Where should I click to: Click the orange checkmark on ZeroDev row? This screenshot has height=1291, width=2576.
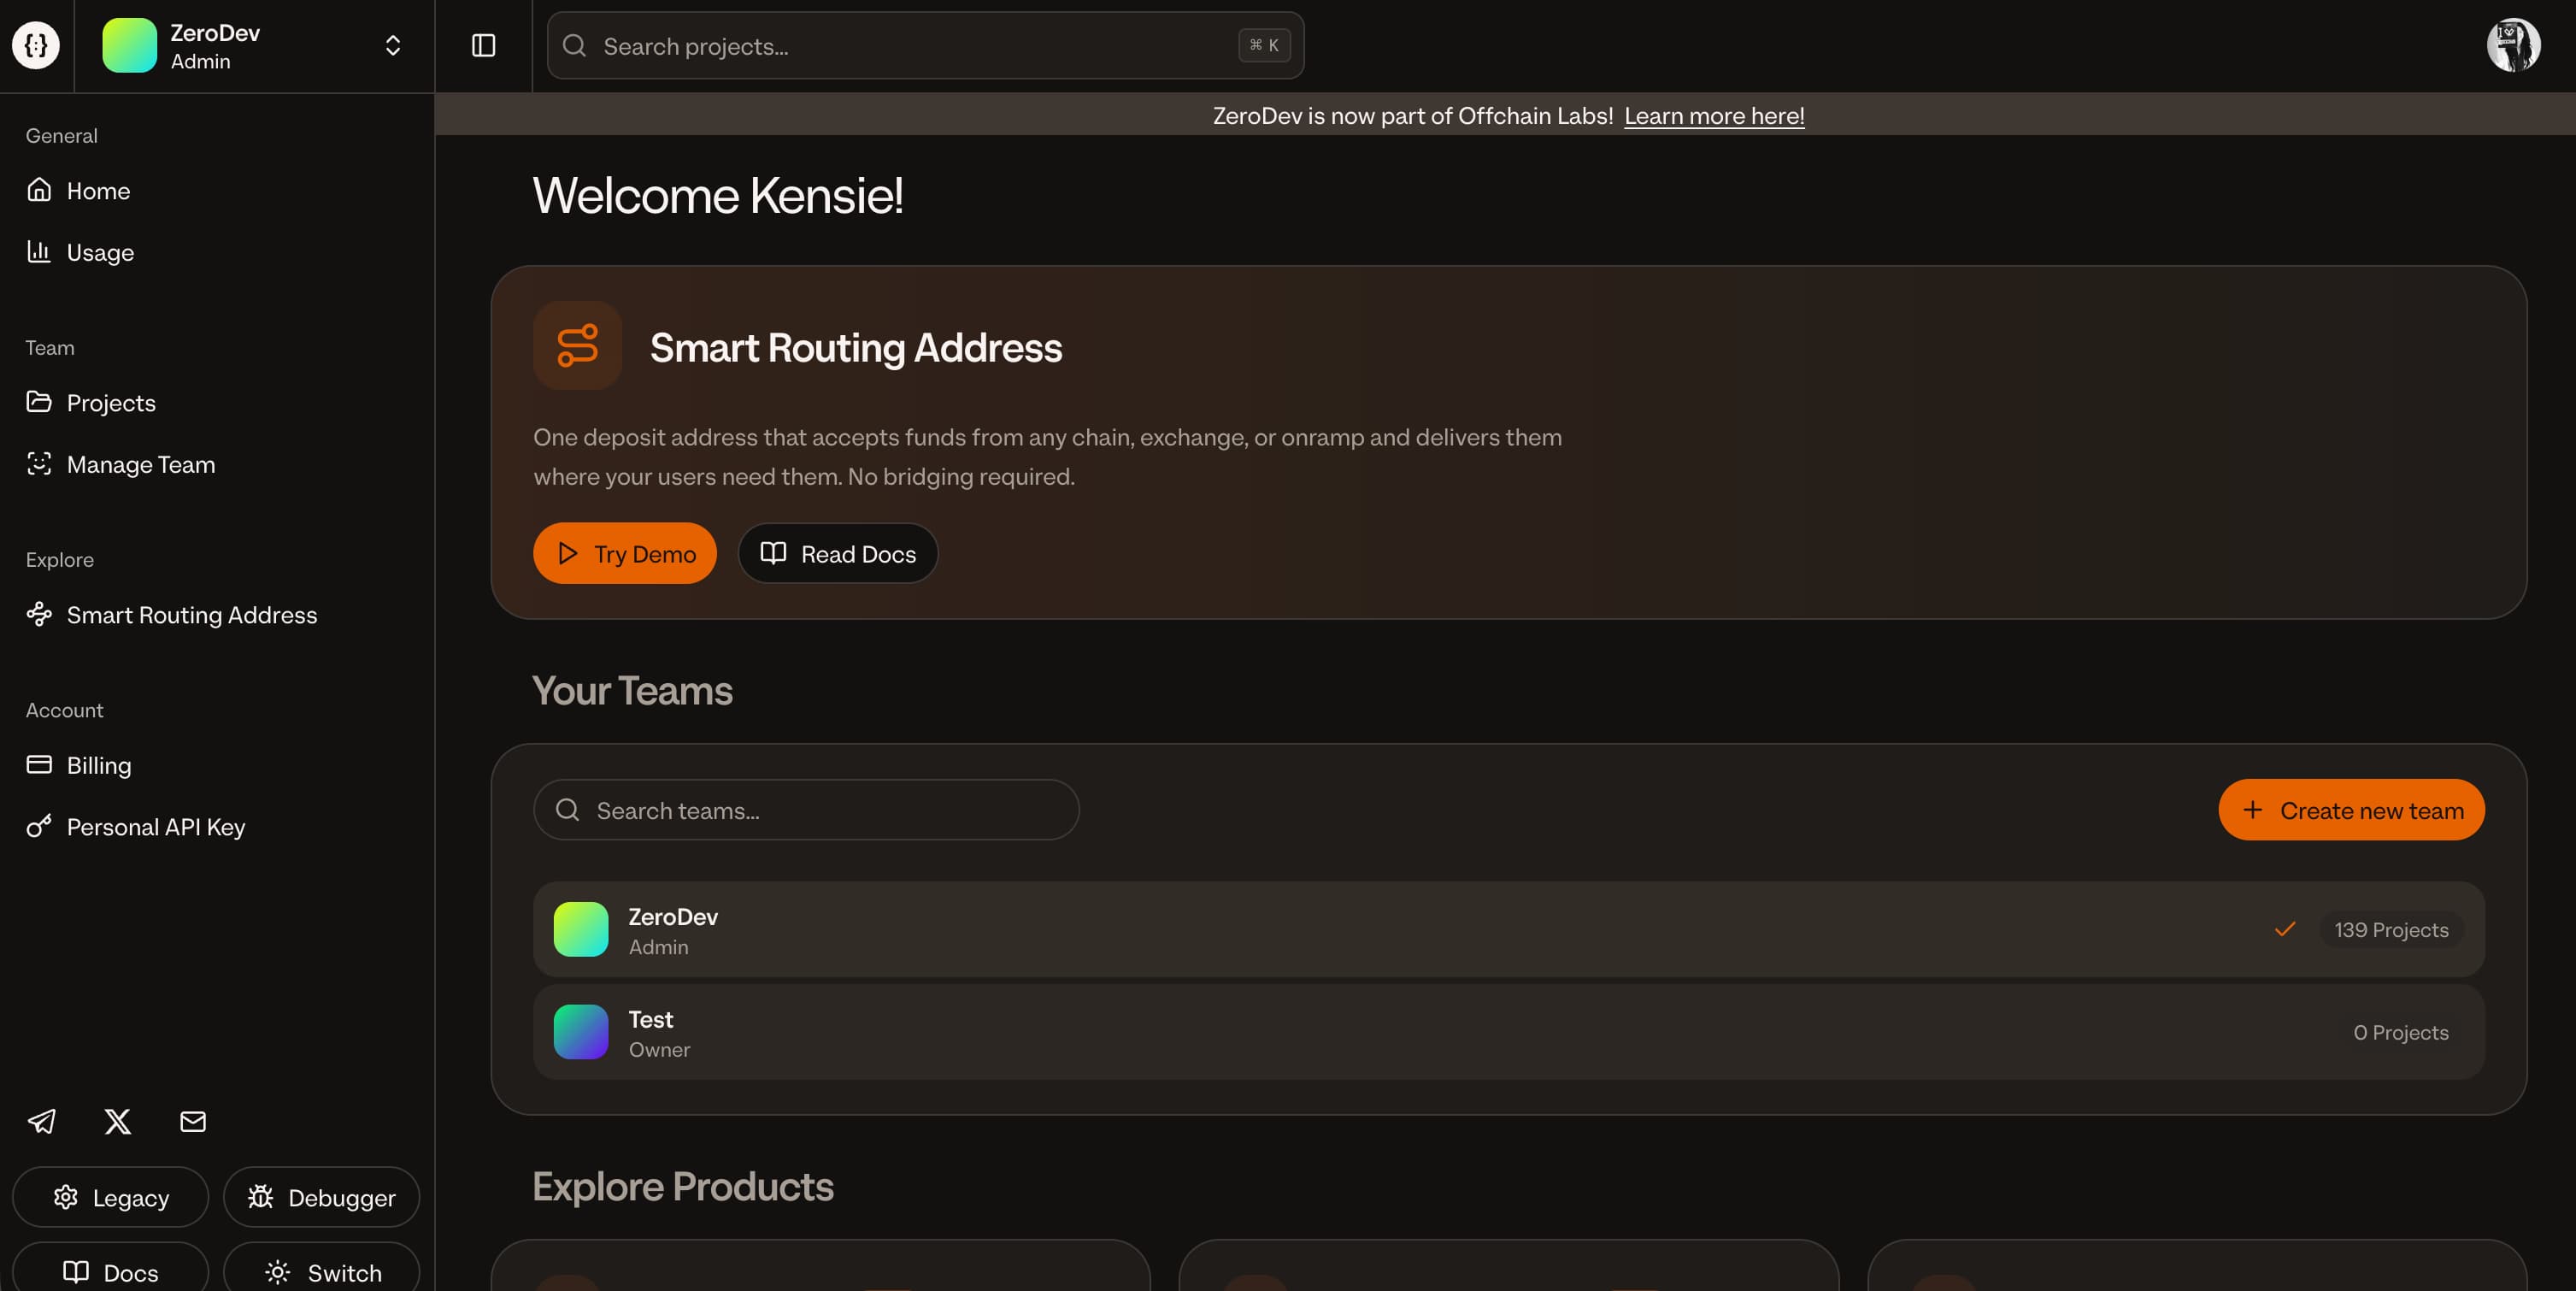coord(2284,929)
